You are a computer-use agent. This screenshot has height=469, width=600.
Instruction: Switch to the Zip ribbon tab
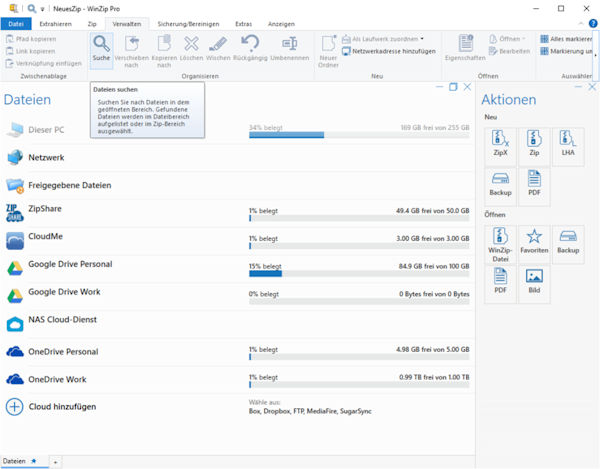click(92, 24)
